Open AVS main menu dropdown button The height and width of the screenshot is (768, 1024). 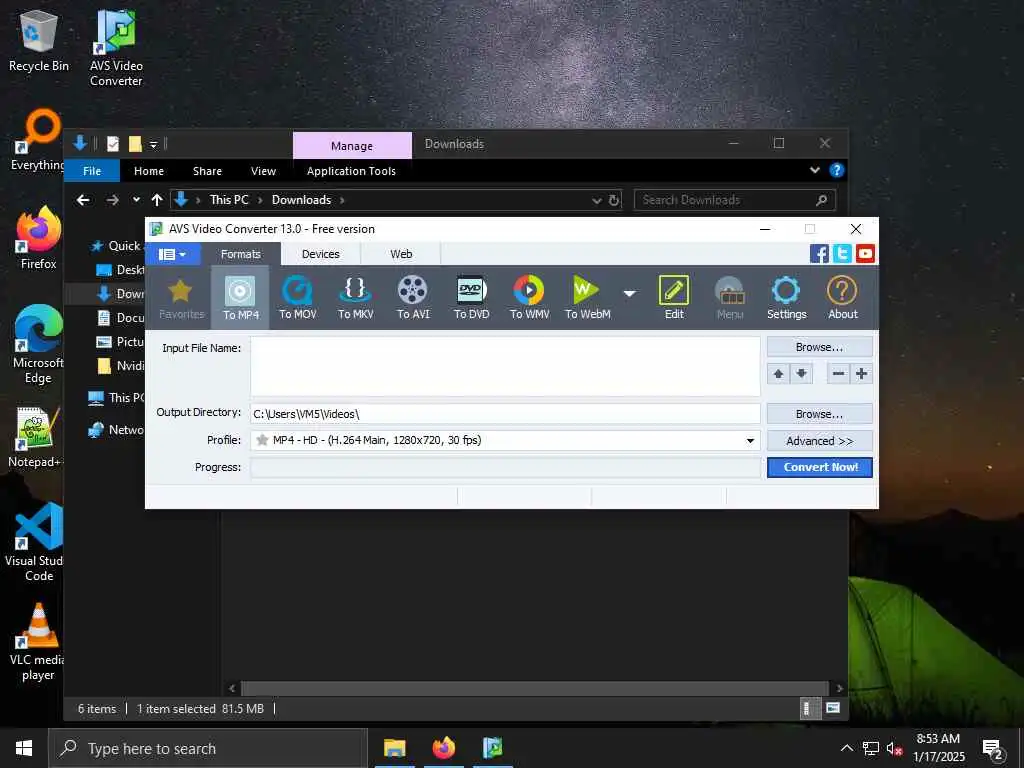(x=172, y=254)
